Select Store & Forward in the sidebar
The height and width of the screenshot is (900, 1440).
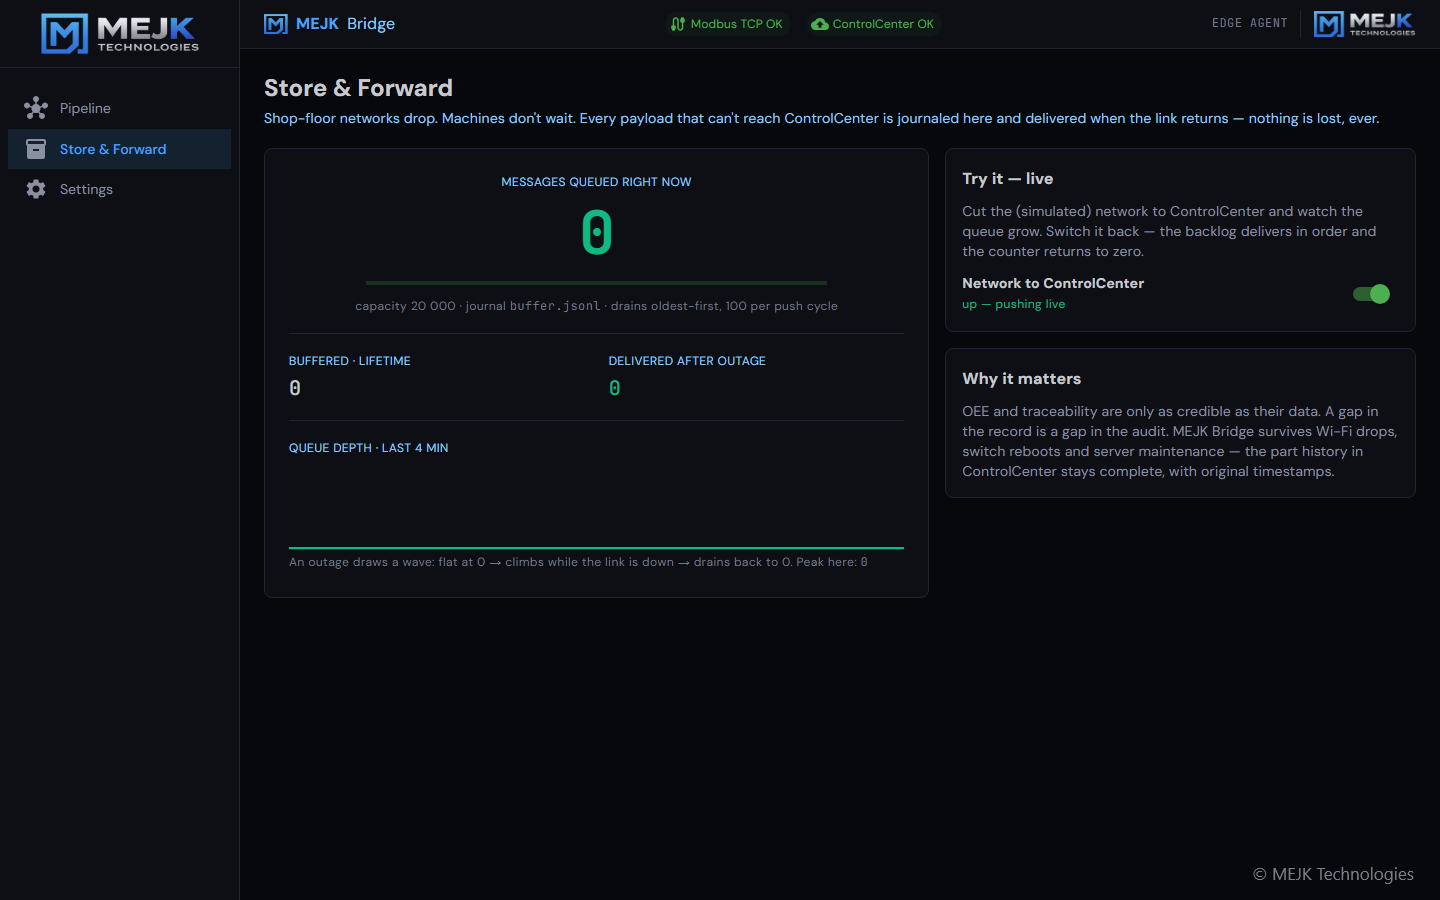click(x=119, y=149)
